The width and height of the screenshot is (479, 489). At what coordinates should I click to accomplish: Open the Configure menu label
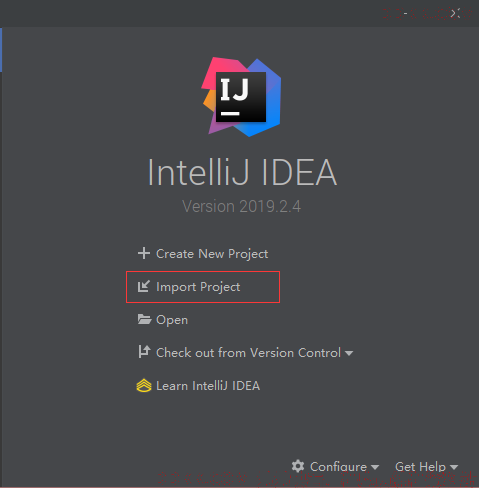coord(338,467)
